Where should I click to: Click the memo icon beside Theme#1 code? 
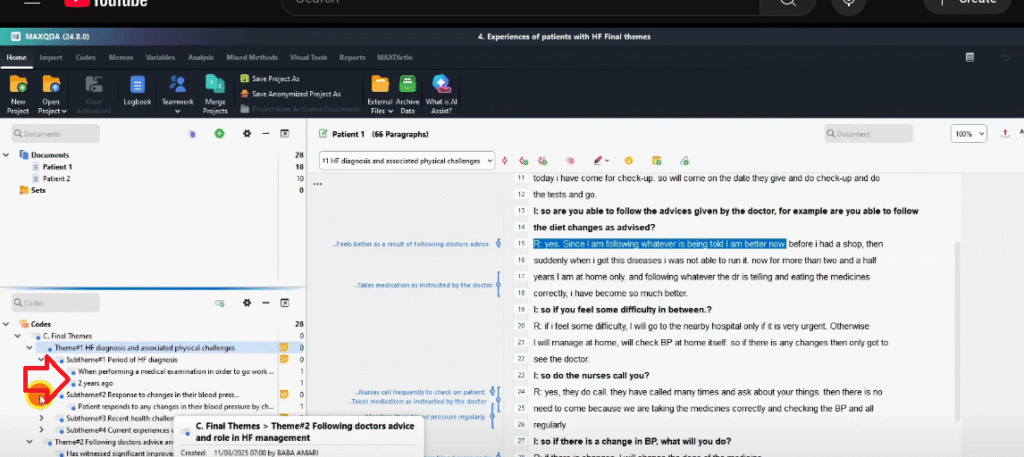tap(284, 347)
